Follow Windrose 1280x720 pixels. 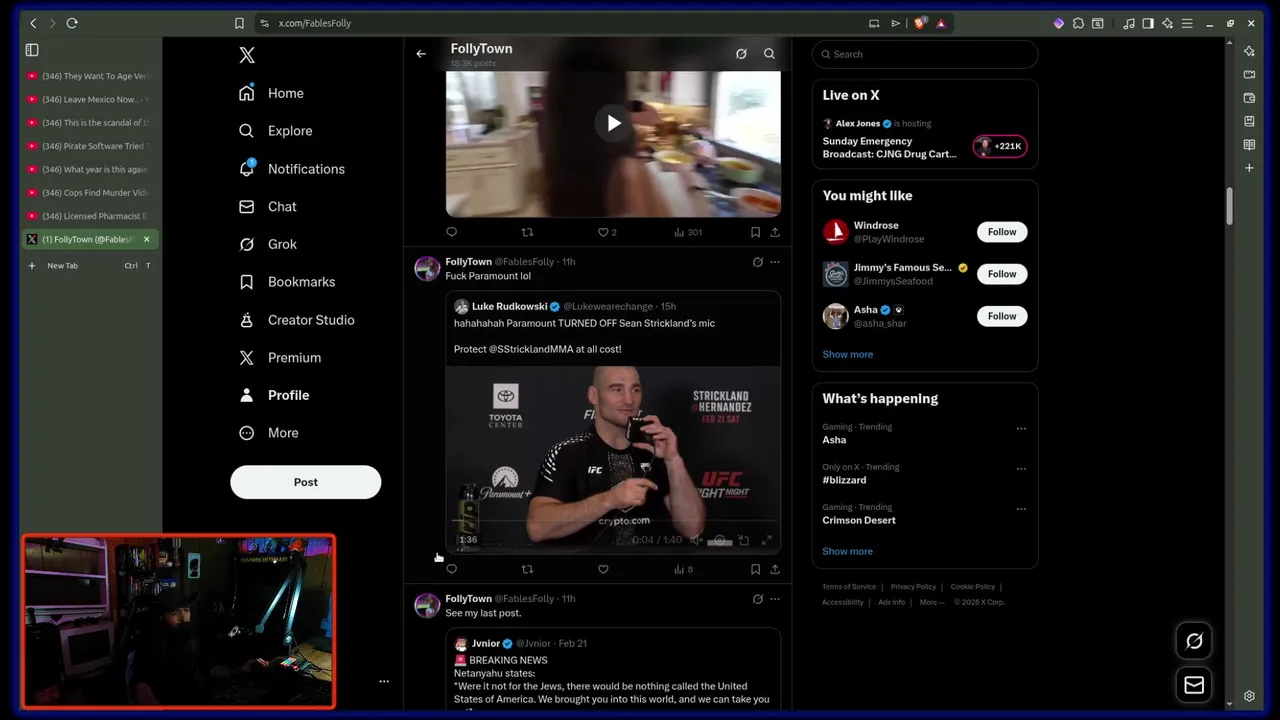(x=1001, y=232)
